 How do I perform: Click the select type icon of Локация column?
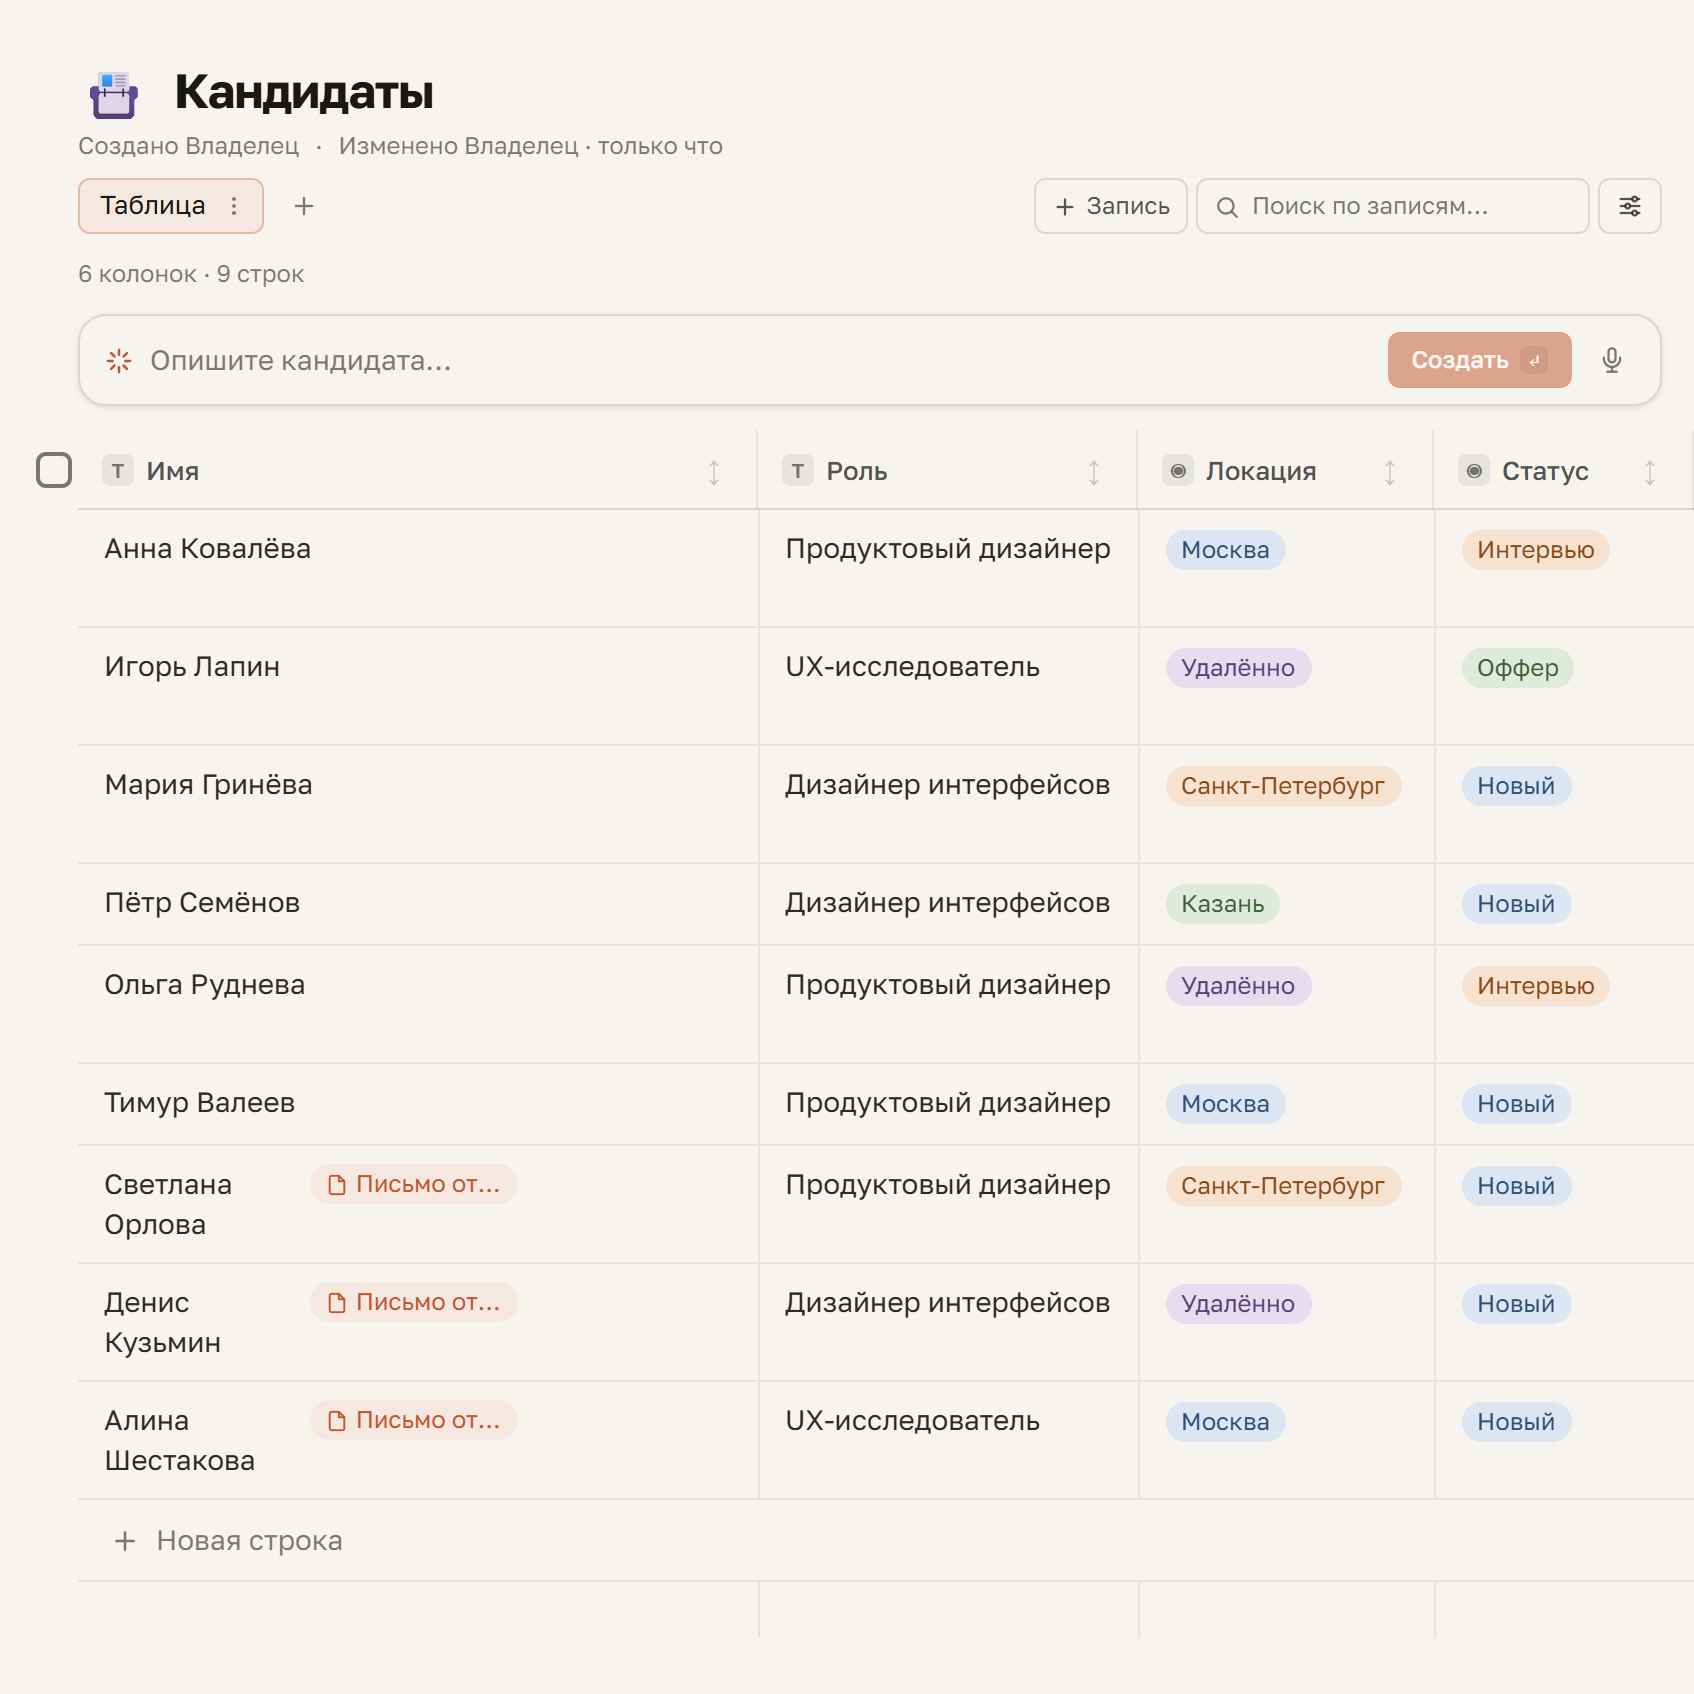1178,471
